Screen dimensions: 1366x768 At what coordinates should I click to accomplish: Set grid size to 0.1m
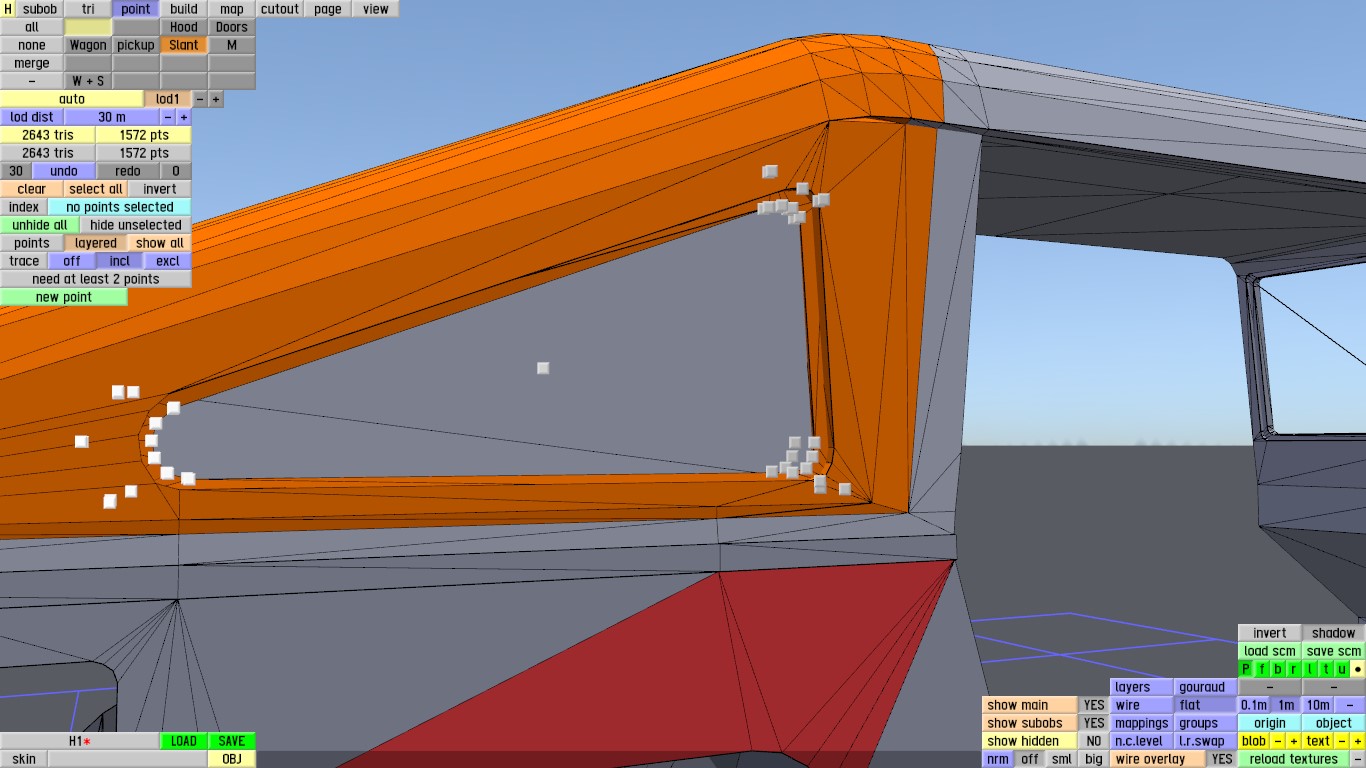[1254, 705]
